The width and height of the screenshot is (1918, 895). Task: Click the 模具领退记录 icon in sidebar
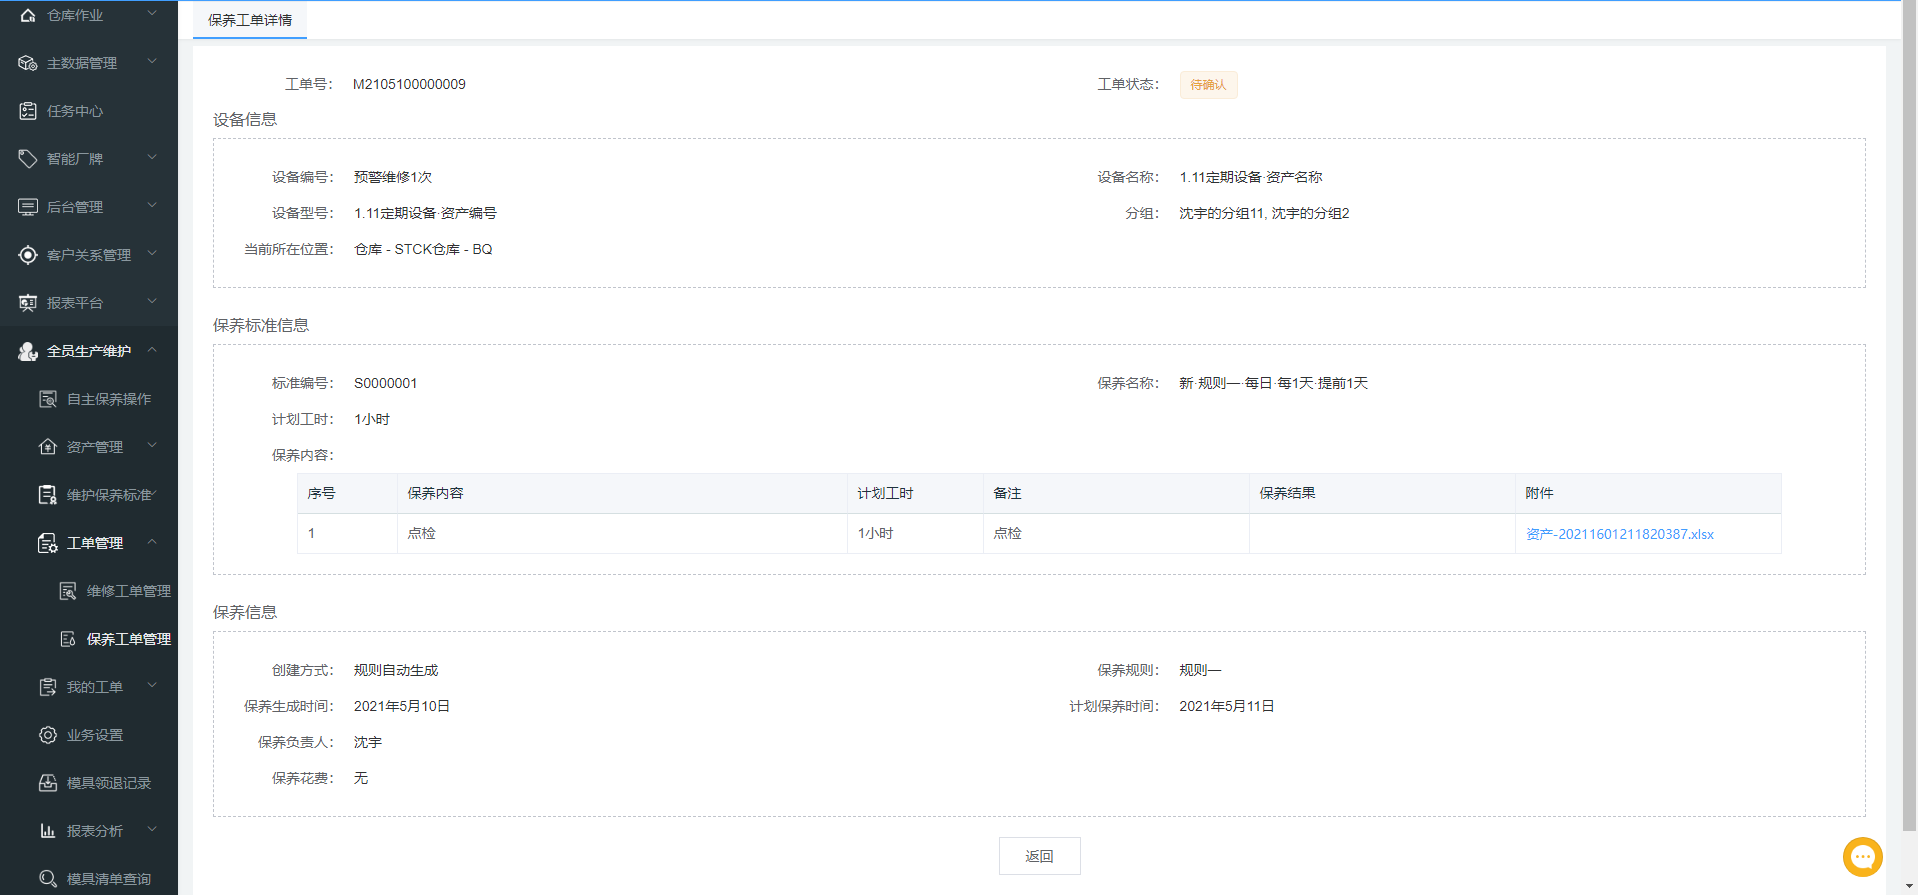pos(48,783)
